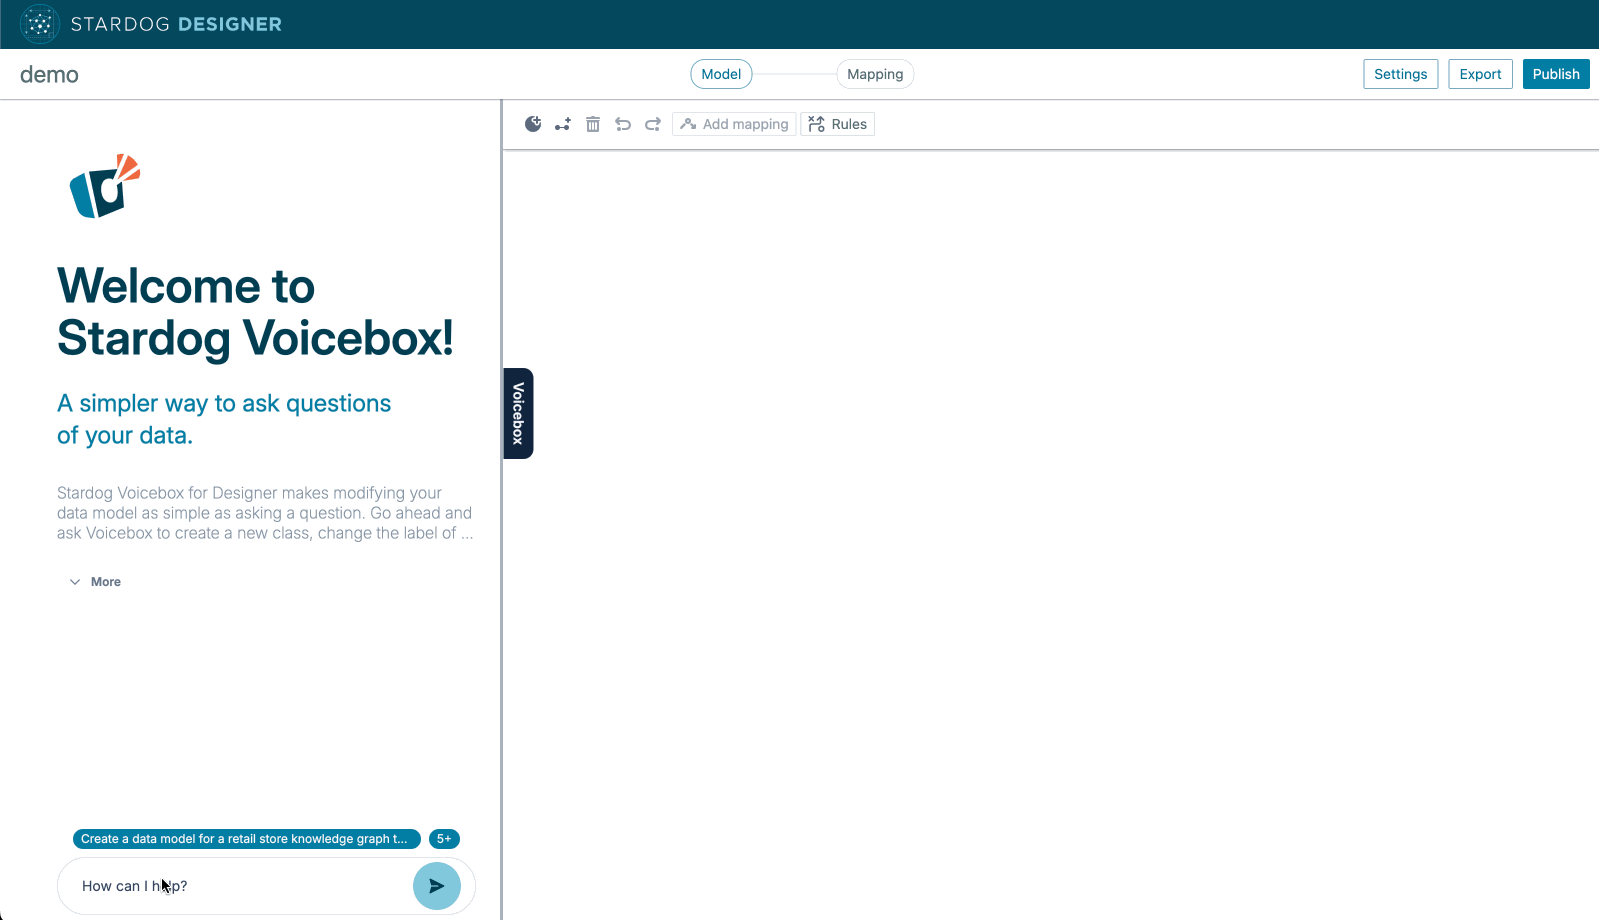Viewport: 1599px width, 920px height.
Task: Switch to the Mapping tab
Action: 875,74
